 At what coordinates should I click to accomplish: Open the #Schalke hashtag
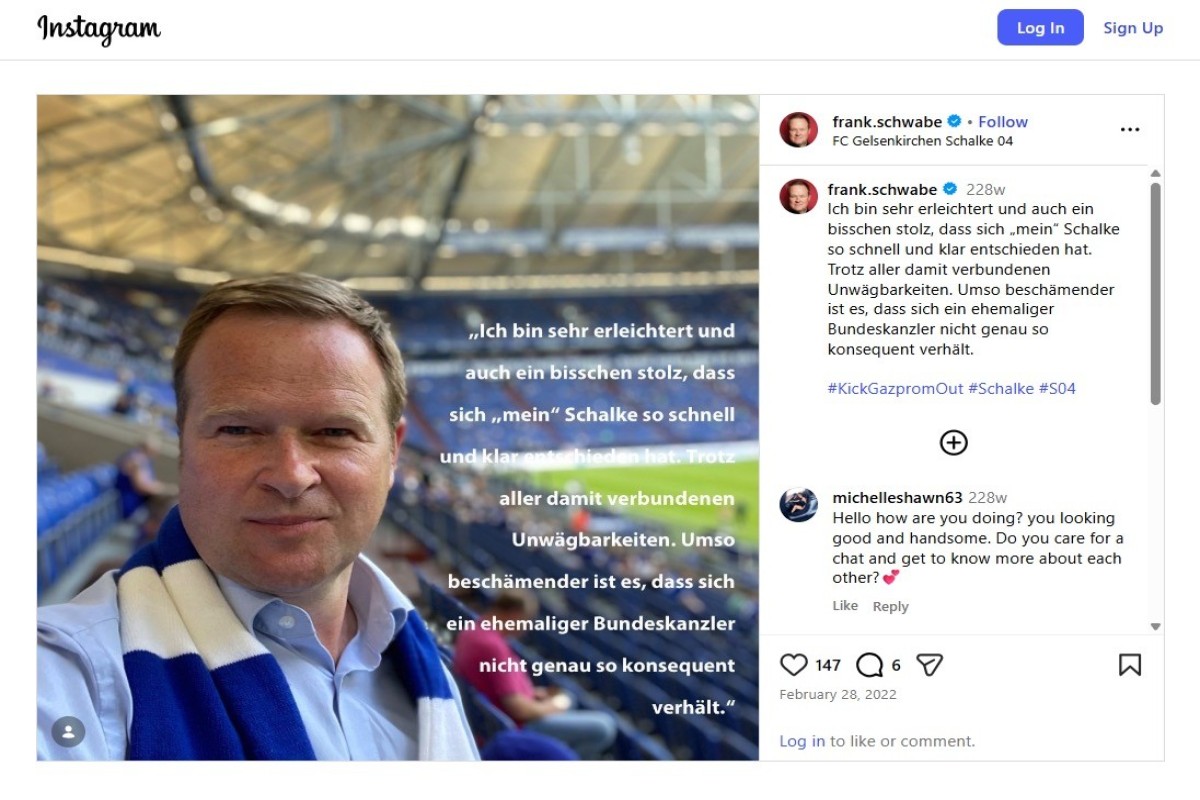point(1001,388)
